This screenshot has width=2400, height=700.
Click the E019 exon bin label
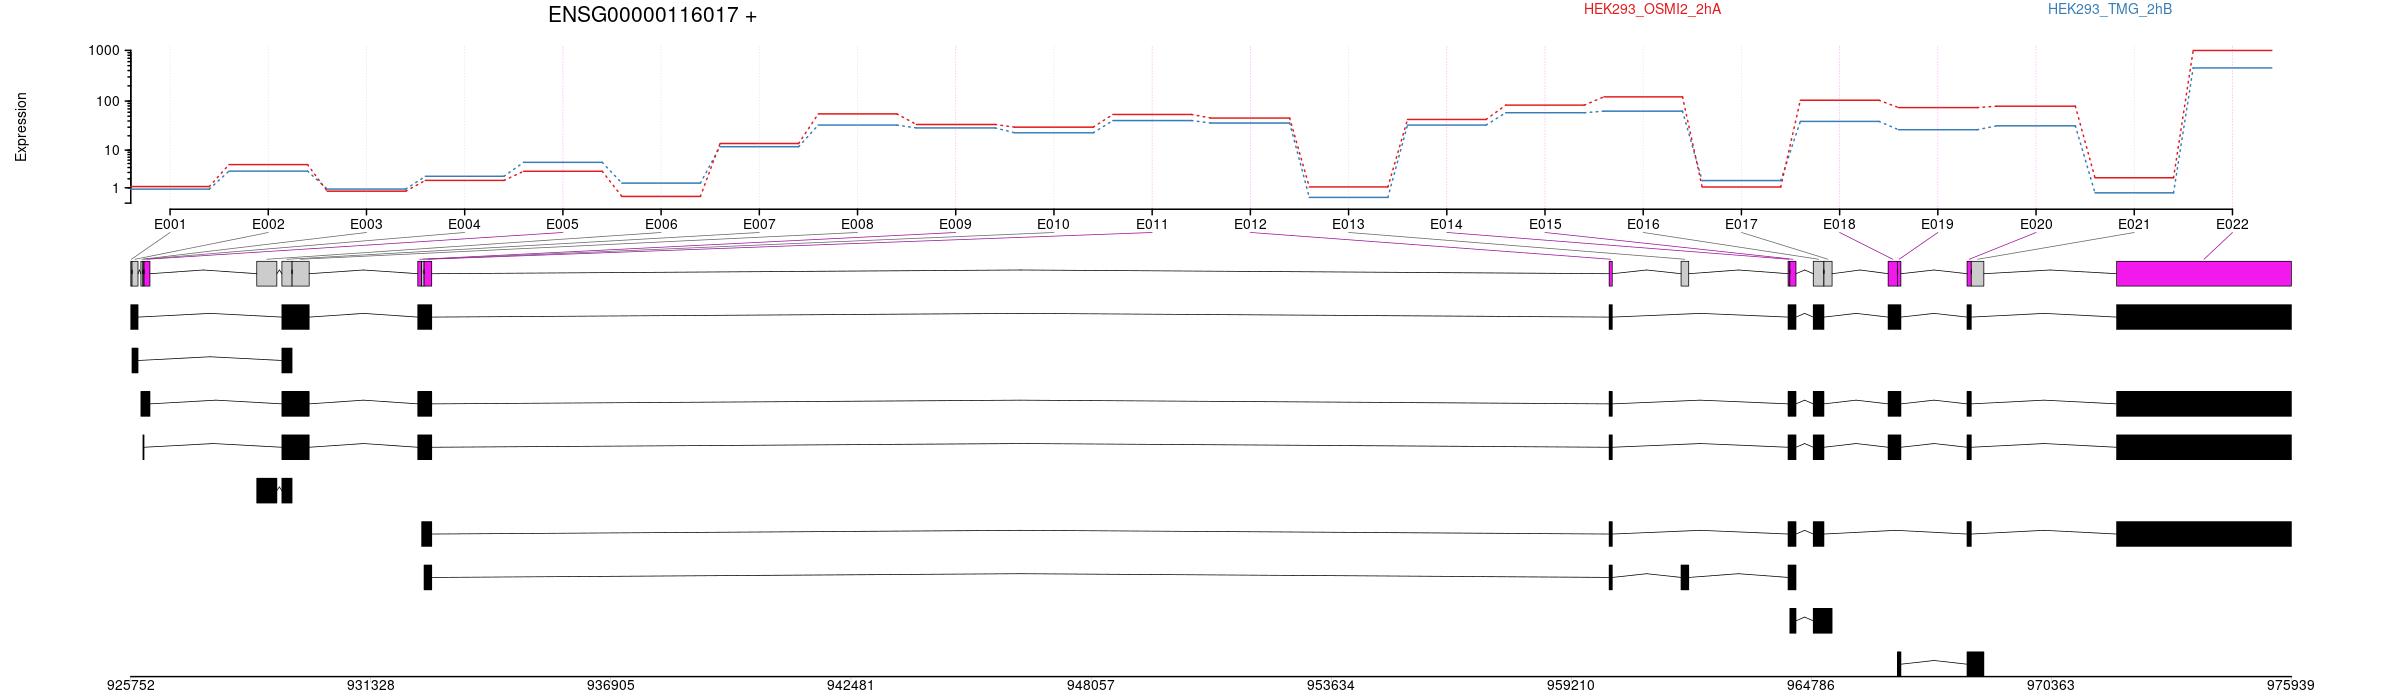pos(1937,224)
